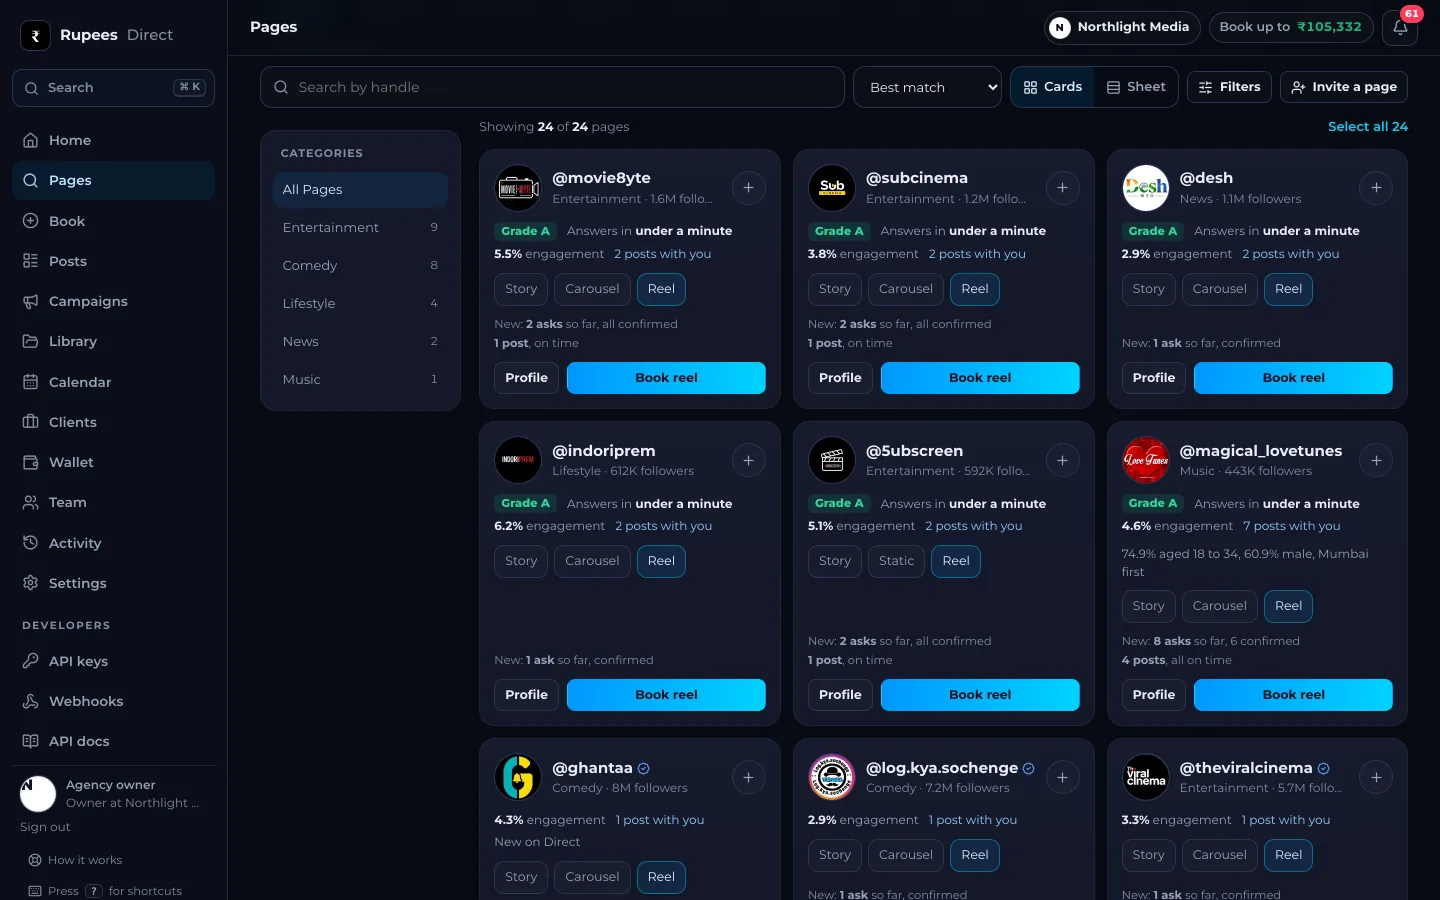Image resolution: width=1440 pixels, height=900 pixels.
Task: Click the API keys icon
Action: 31,661
